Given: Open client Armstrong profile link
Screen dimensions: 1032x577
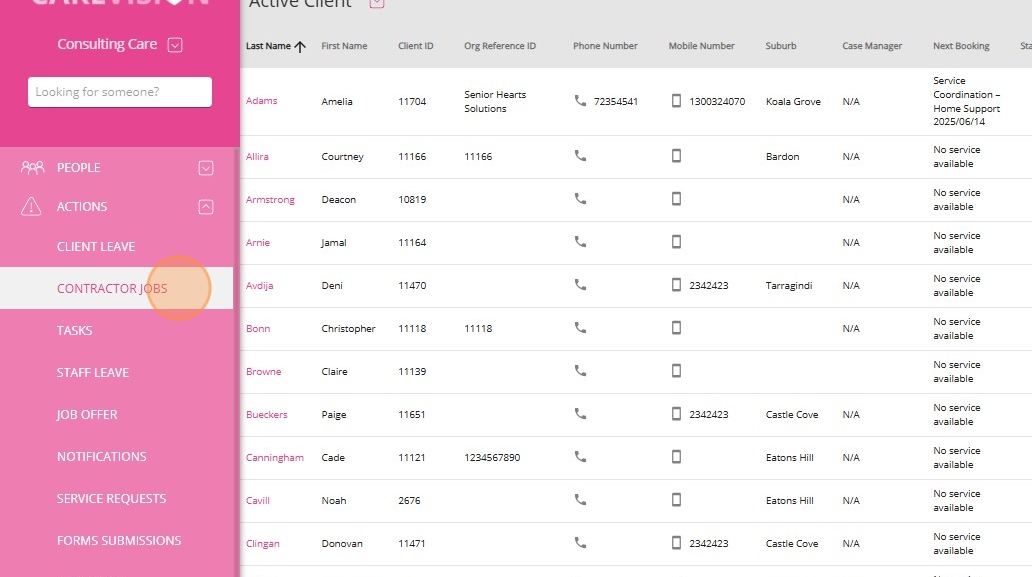Looking at the screenshot, I should tap(270, 199).
